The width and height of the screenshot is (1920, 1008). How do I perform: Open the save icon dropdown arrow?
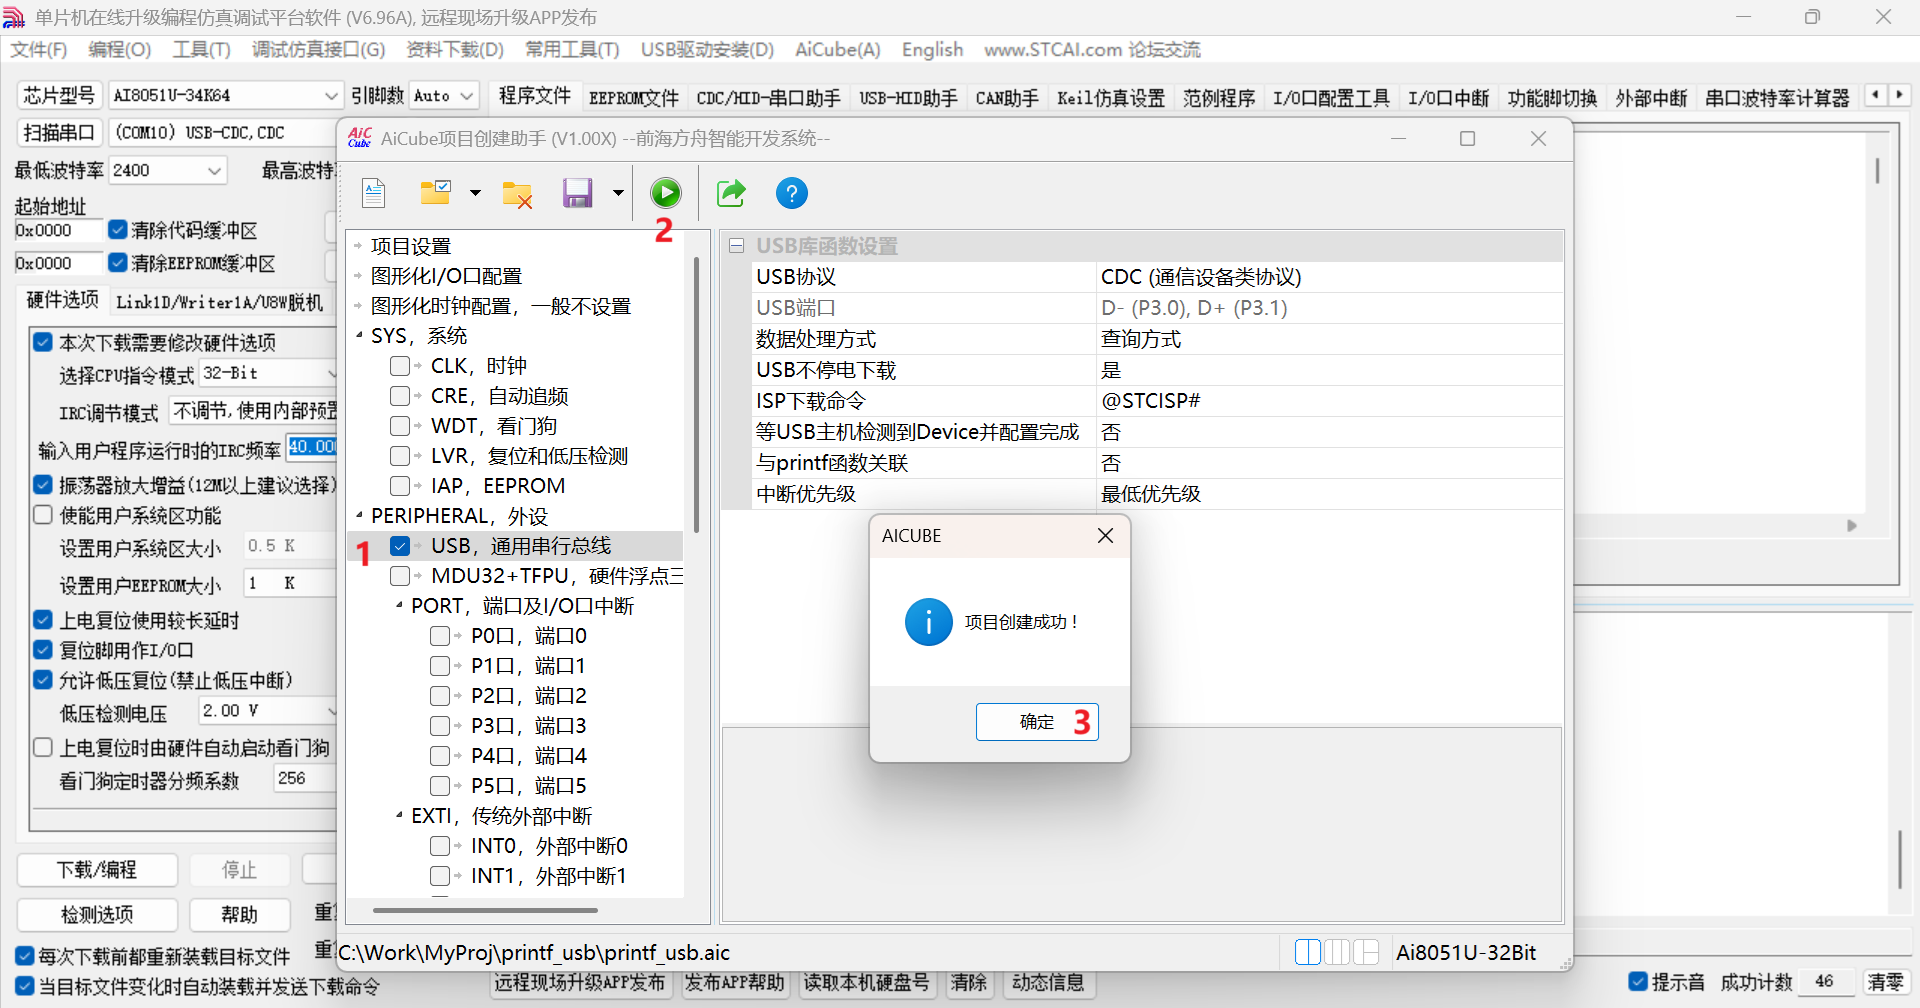618,193
